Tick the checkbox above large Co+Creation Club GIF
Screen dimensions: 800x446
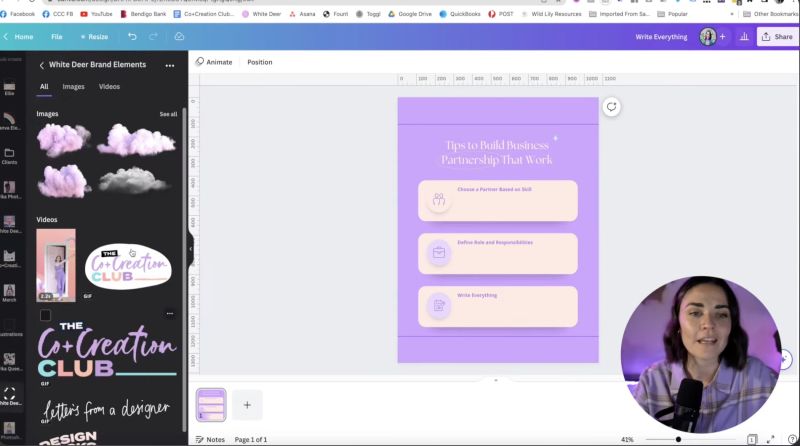45,315
